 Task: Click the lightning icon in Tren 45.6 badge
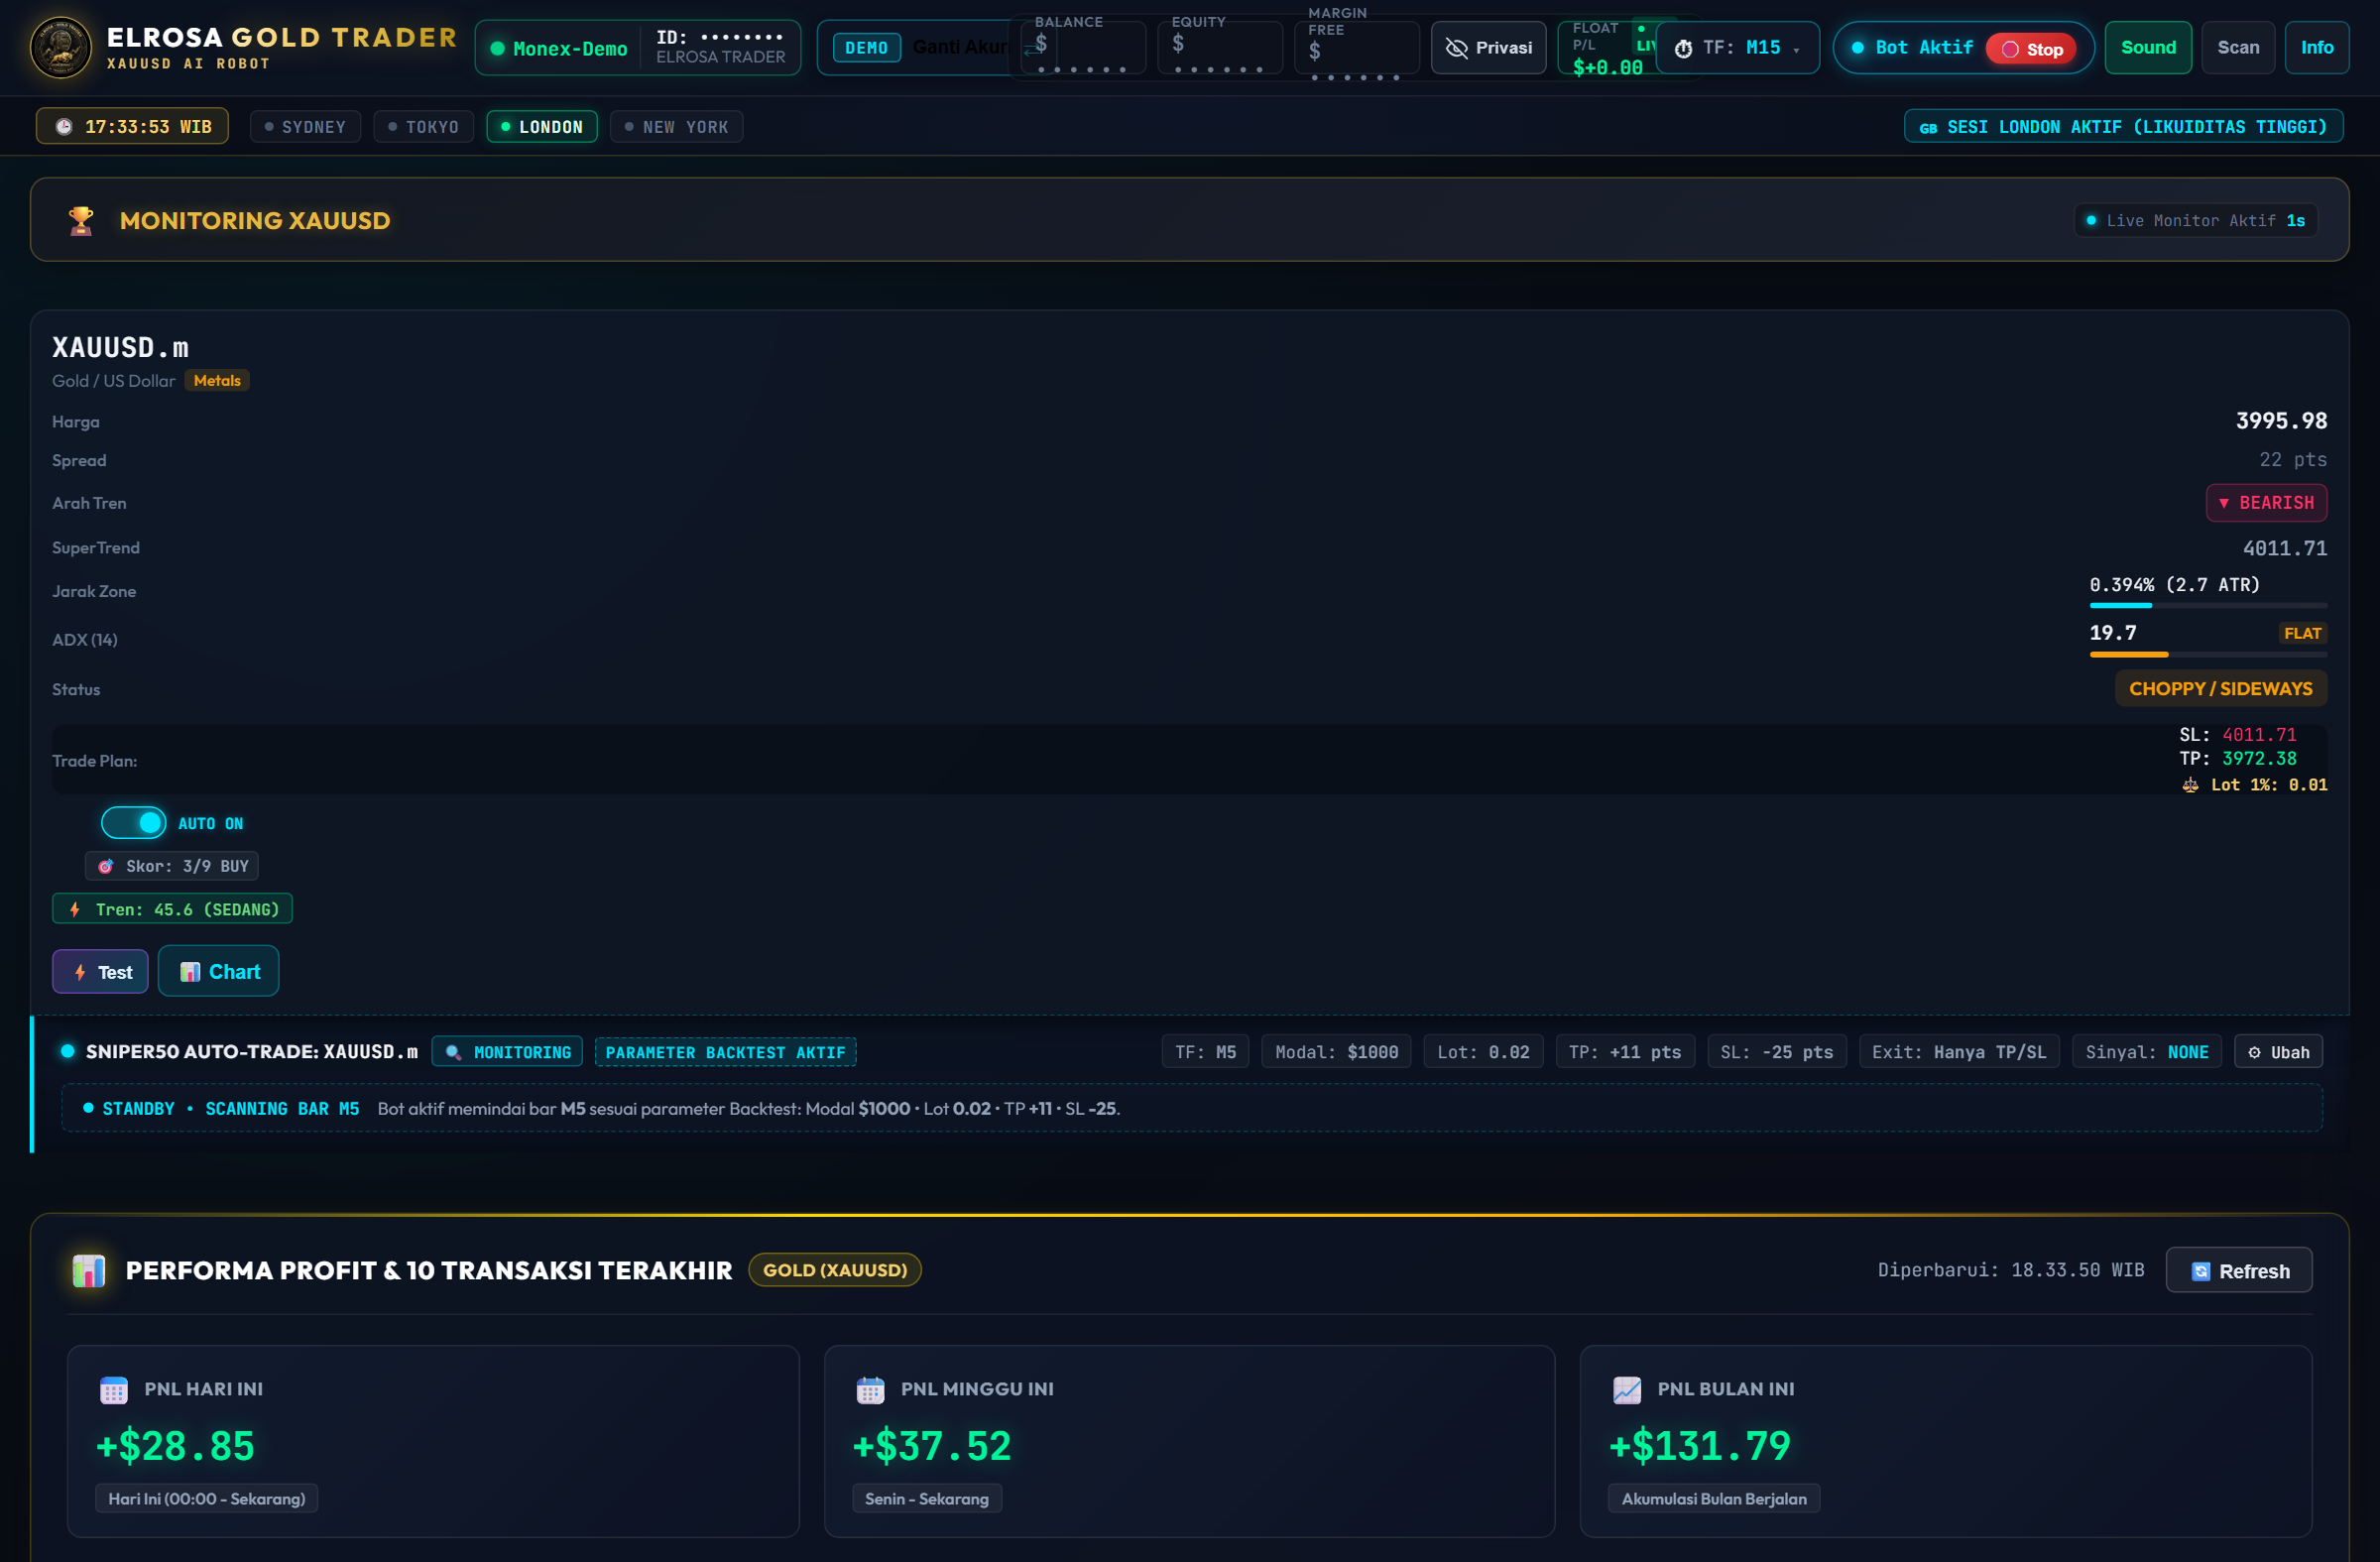point(75,909)
